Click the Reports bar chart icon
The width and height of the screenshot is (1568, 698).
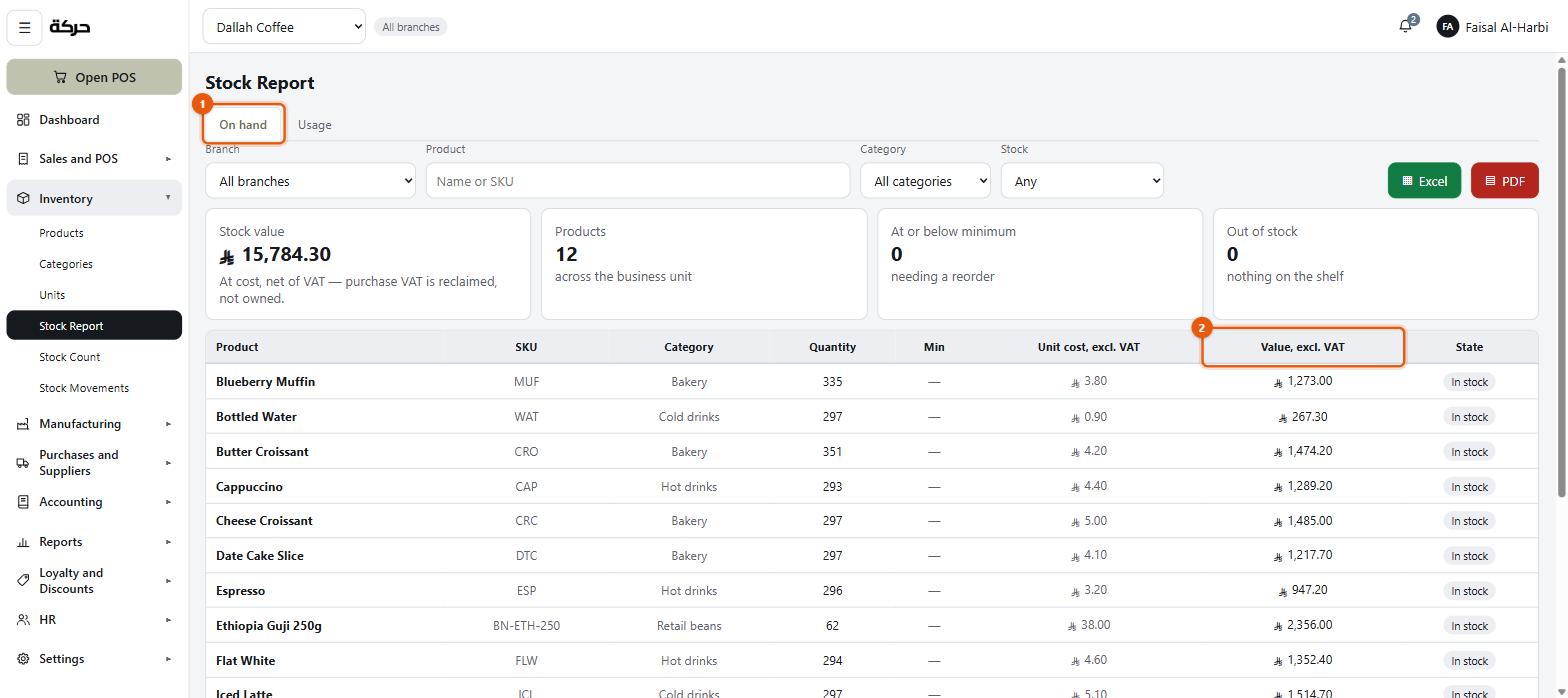(x=23, y=542)
